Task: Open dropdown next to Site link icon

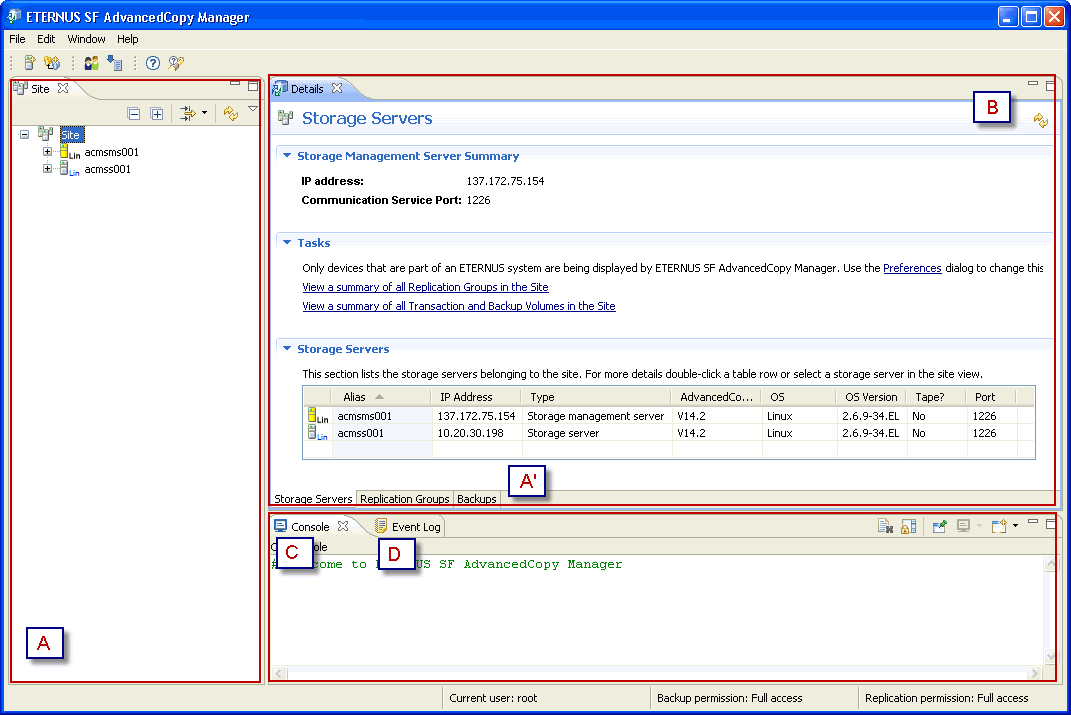Action: coord(204,113)
